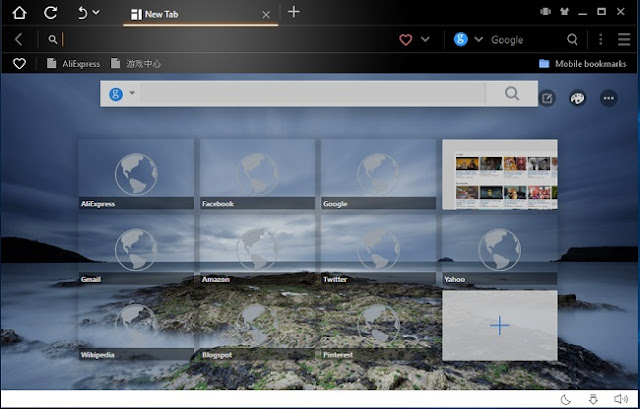Open the Facebook speed dial tile
Image resolution: width=640 pixels, height=409 pixels.
[x=257, y=174]
